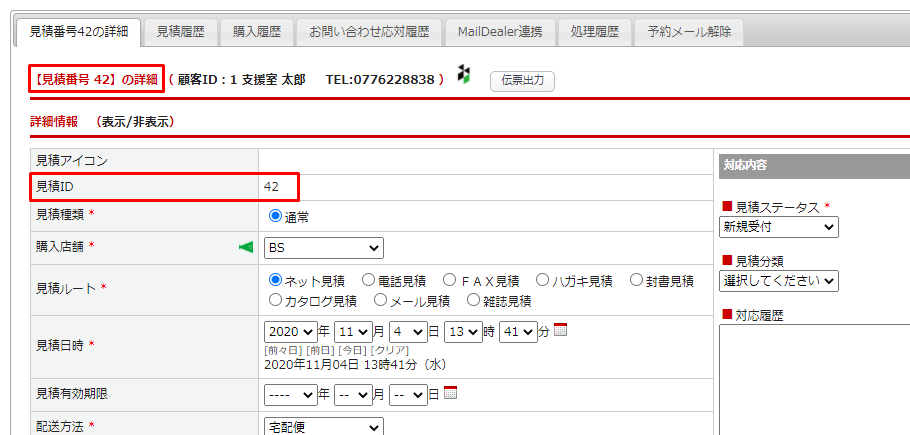Open the 見積有効期限 day dropdown
This screenshot has height=435, width=910.
click(x=409, y=395)
